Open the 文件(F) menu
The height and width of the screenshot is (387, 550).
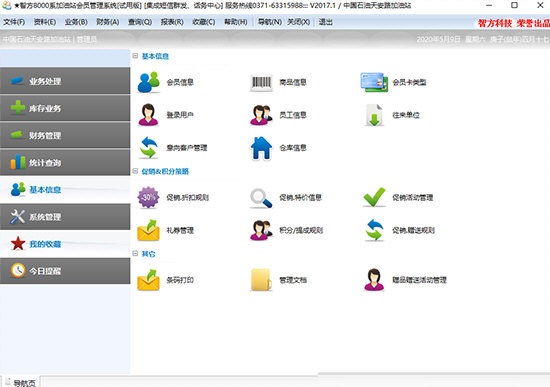(14, 22)
